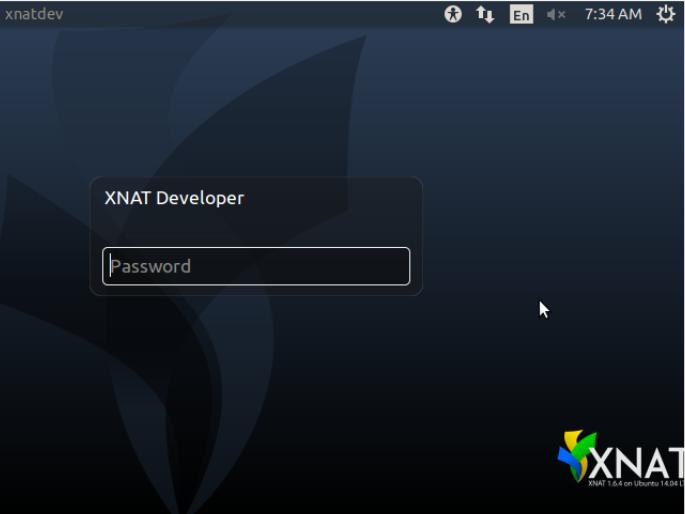Click the xnatdev hostname label

tap(34, 14)
